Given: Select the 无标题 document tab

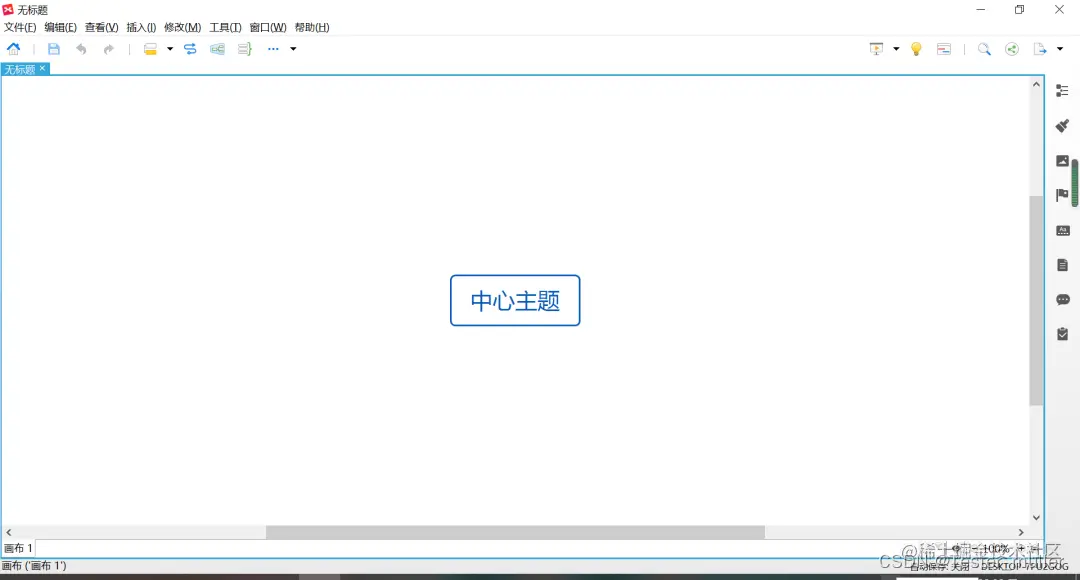Looking at the screenshot, I should (x=22, y=68).
